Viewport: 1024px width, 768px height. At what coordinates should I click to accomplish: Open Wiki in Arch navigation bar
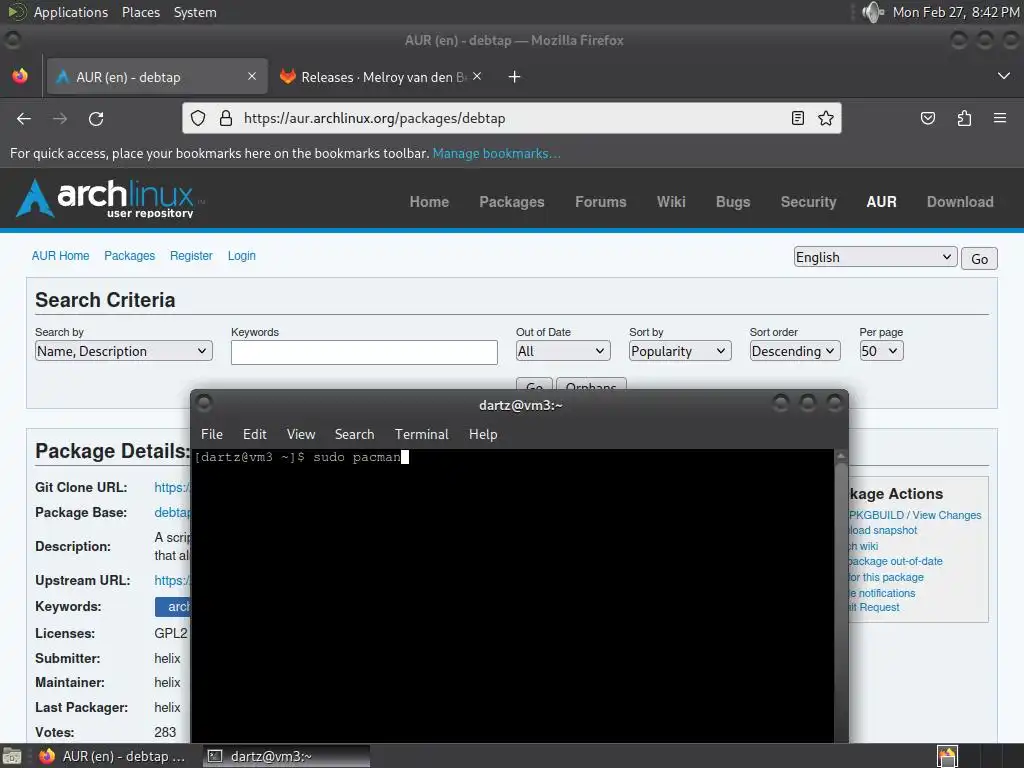[671, 202]
